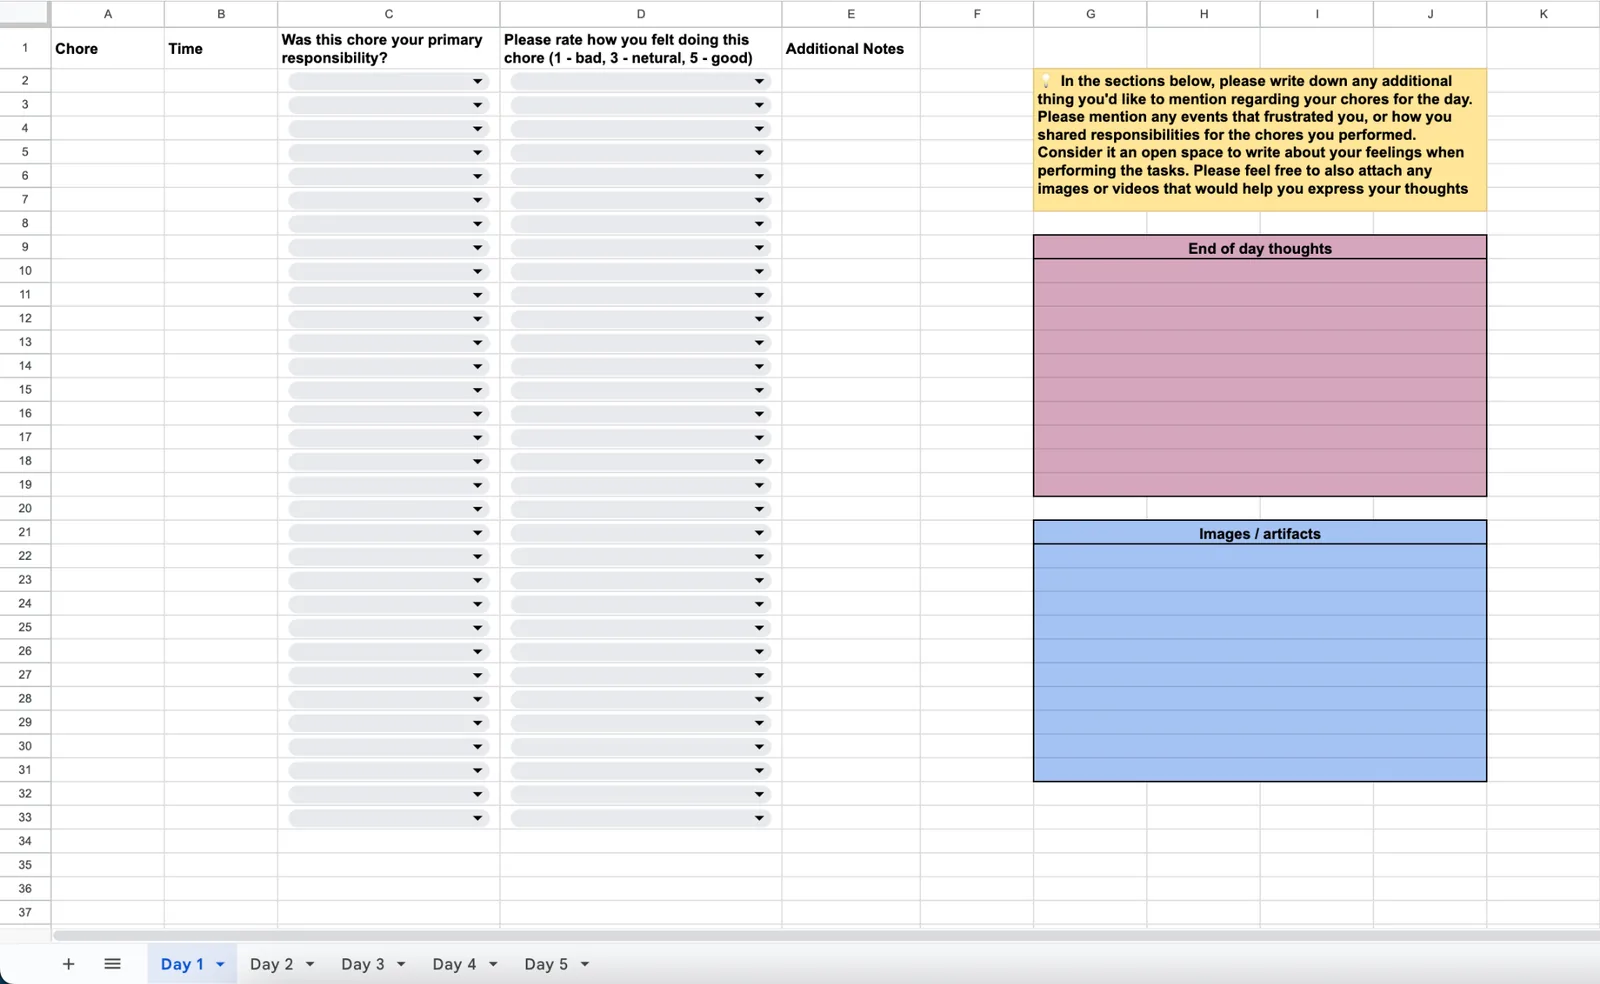Screen dimensions: 1600x984
Task: Select row 1 header
Action: tap(25, 48)
